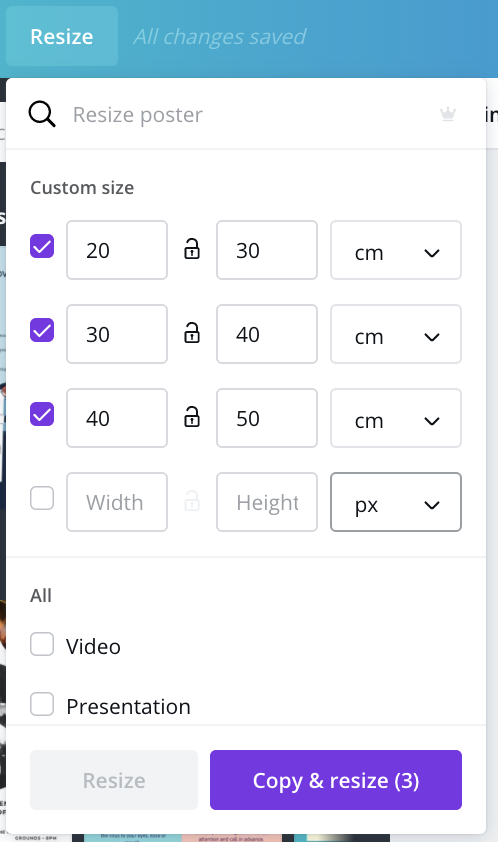Click the disabled lock in empty row
Viewport: 498px width, 842px height.
click(x=192, y=501)
